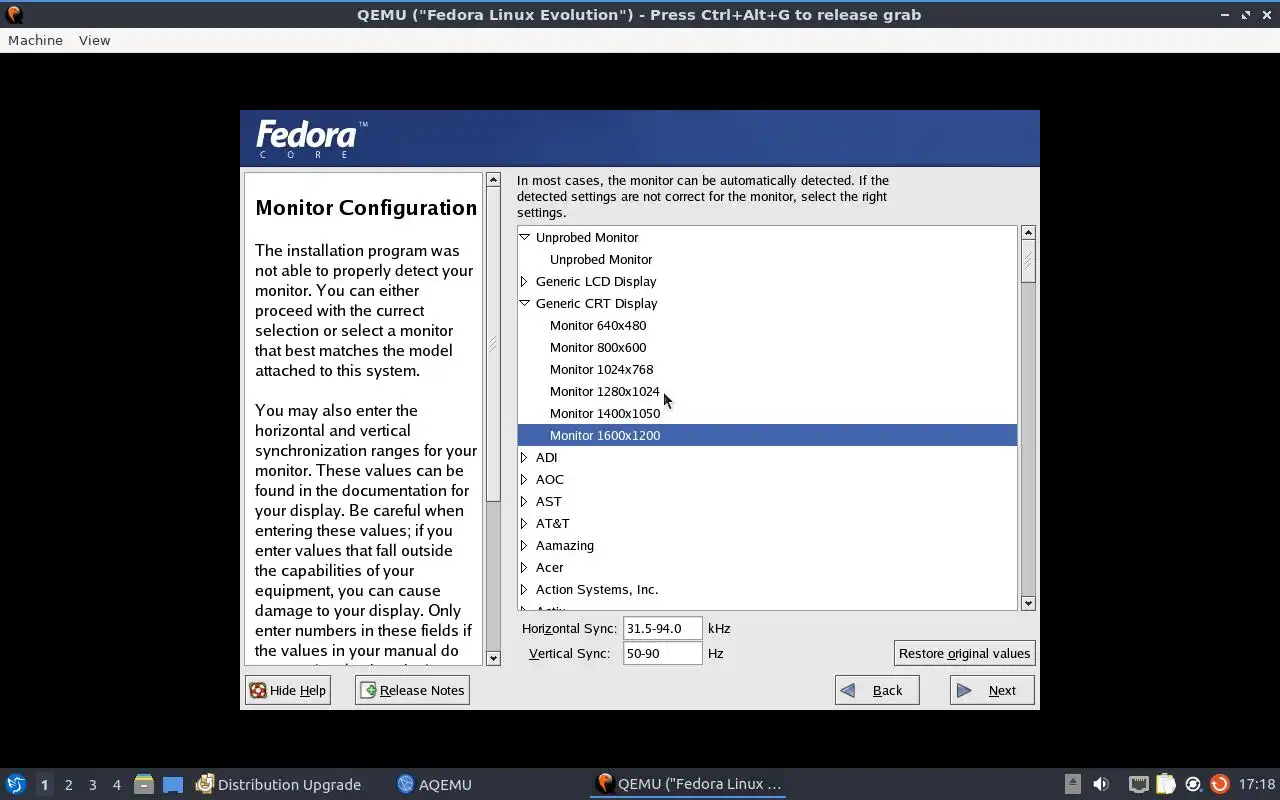Switch to workspace 3
1280x800 pixels.
pyautogui.click(x=92, y=785)
